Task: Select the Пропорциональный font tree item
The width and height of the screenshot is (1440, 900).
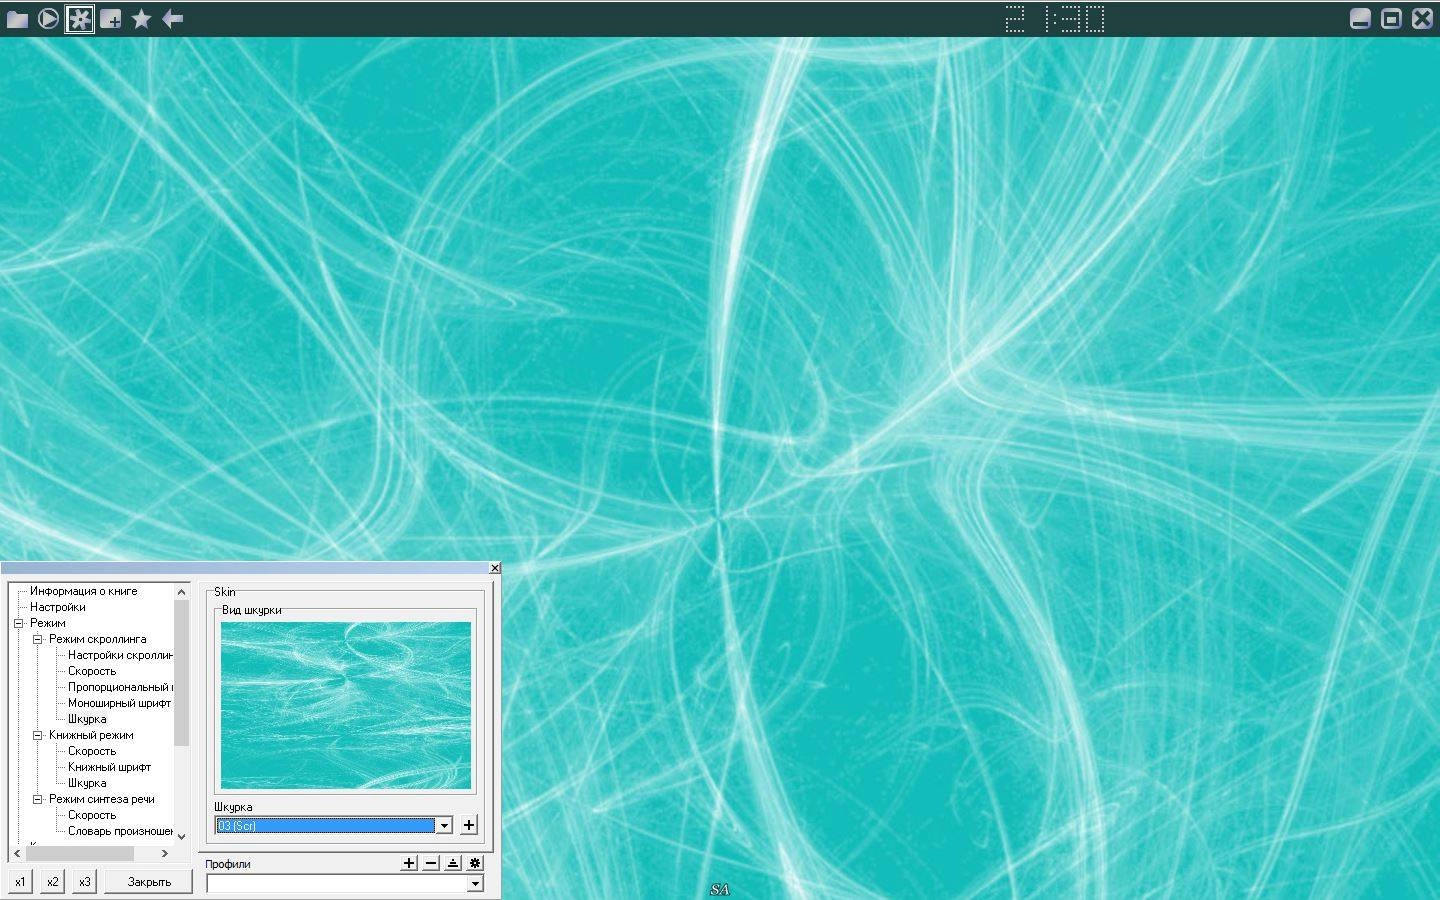Action: (120, 687)
